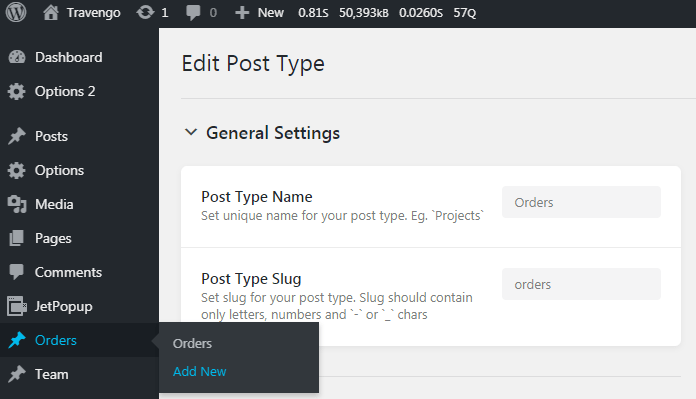Open the WordPress logo menu
696x399 pixels.
coord(16,12)
